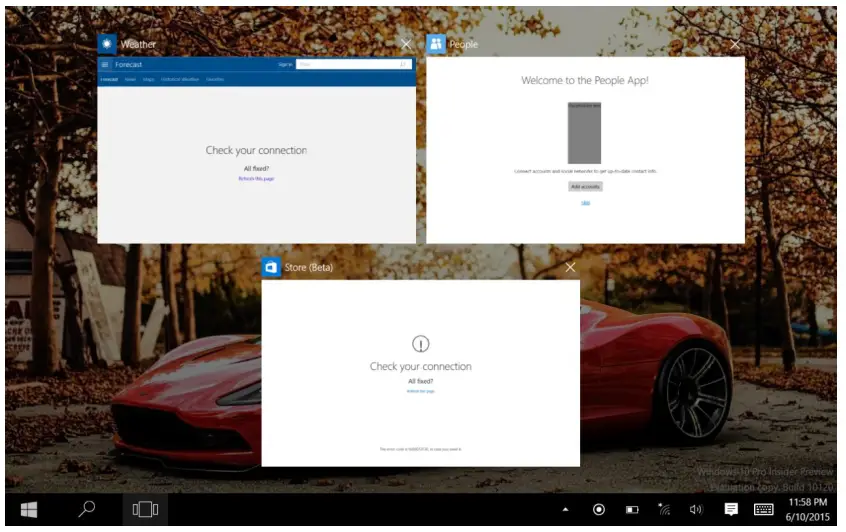Click Refresh this page link in Weather
Screen dimensions: 846x532
(x=256, y=178)
